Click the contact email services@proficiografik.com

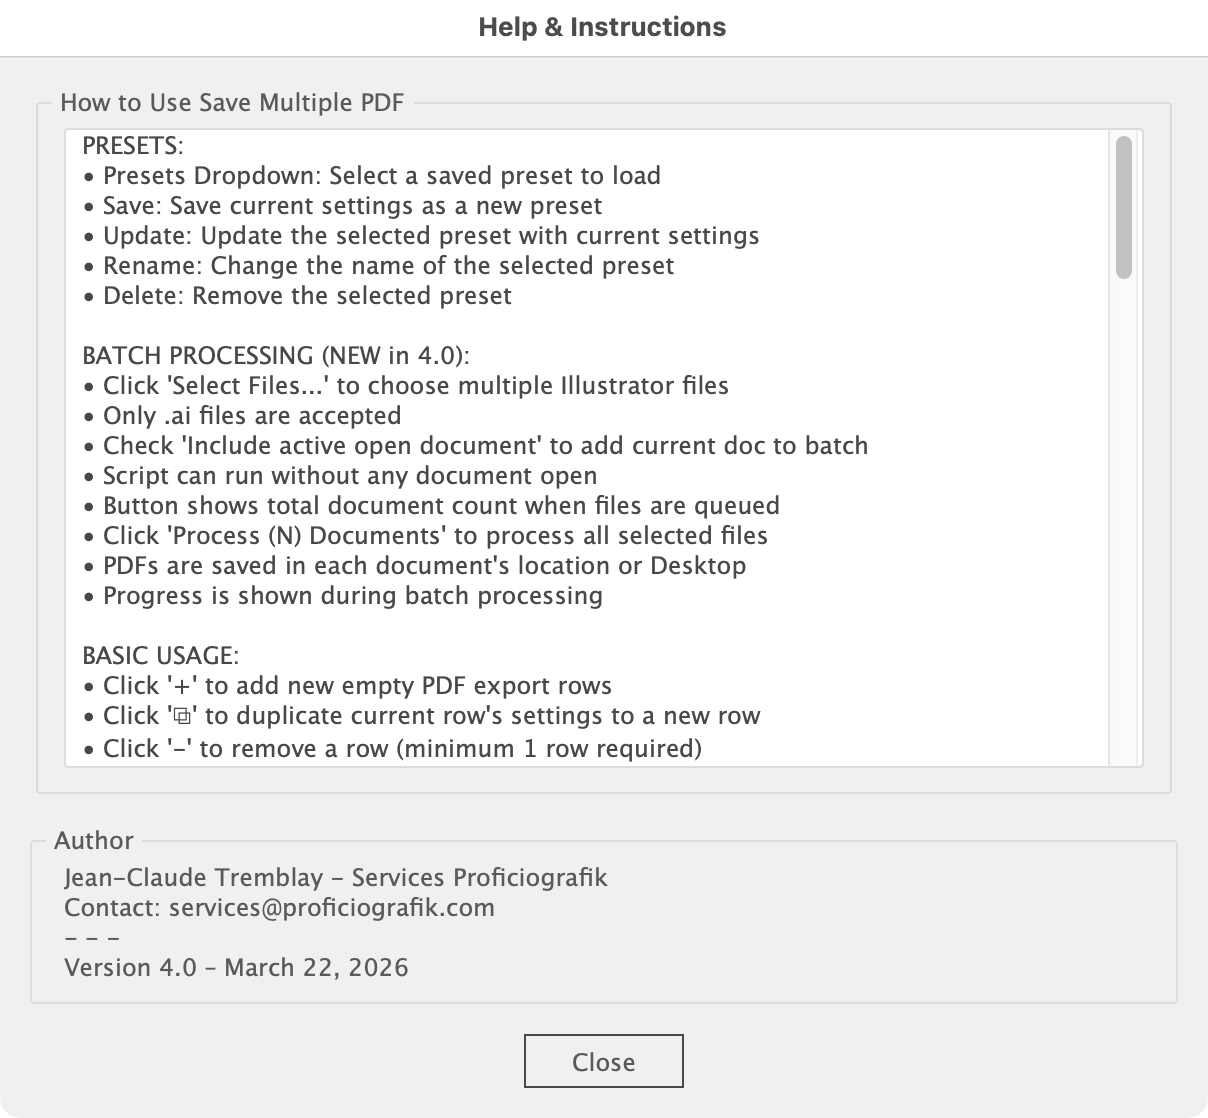pyautogui.click(x=332, y=908)
